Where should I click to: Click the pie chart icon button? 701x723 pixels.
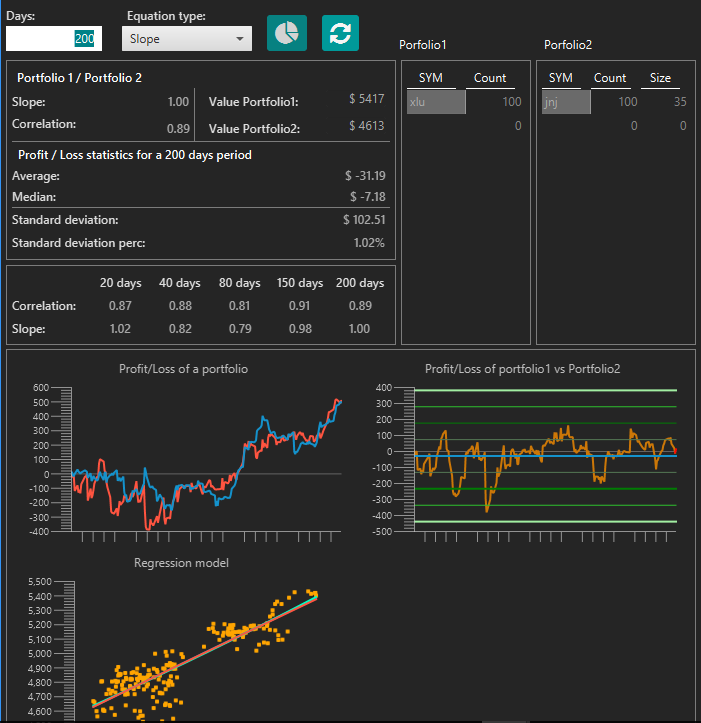click(x=286, y=33)
